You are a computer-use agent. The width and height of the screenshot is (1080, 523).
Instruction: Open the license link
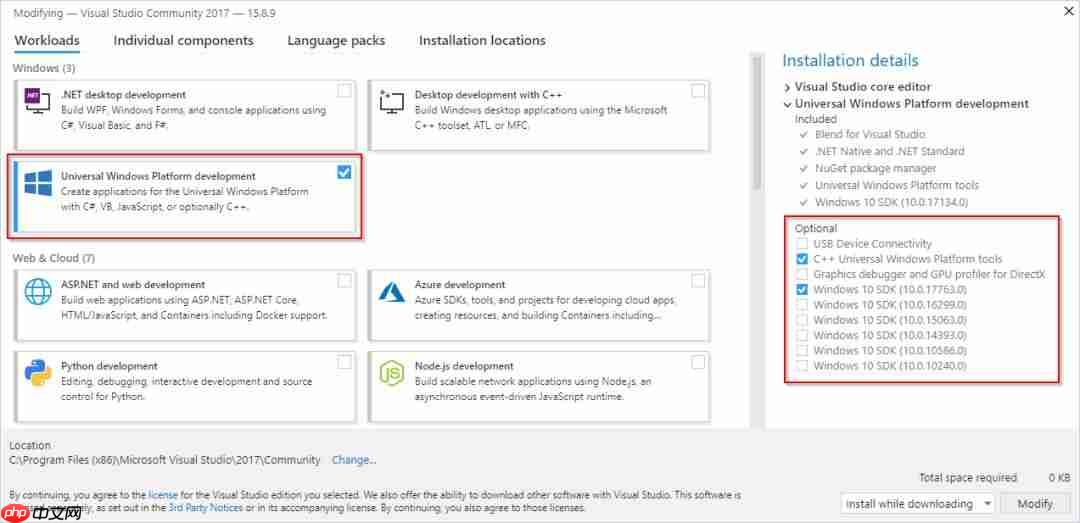[163, 495]
